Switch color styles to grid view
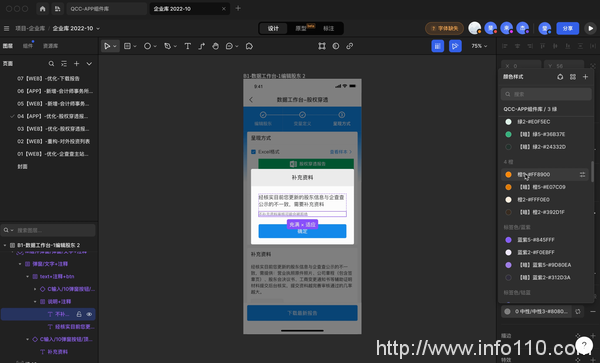This screenshot has height=363, width=600. click(573, 77)
